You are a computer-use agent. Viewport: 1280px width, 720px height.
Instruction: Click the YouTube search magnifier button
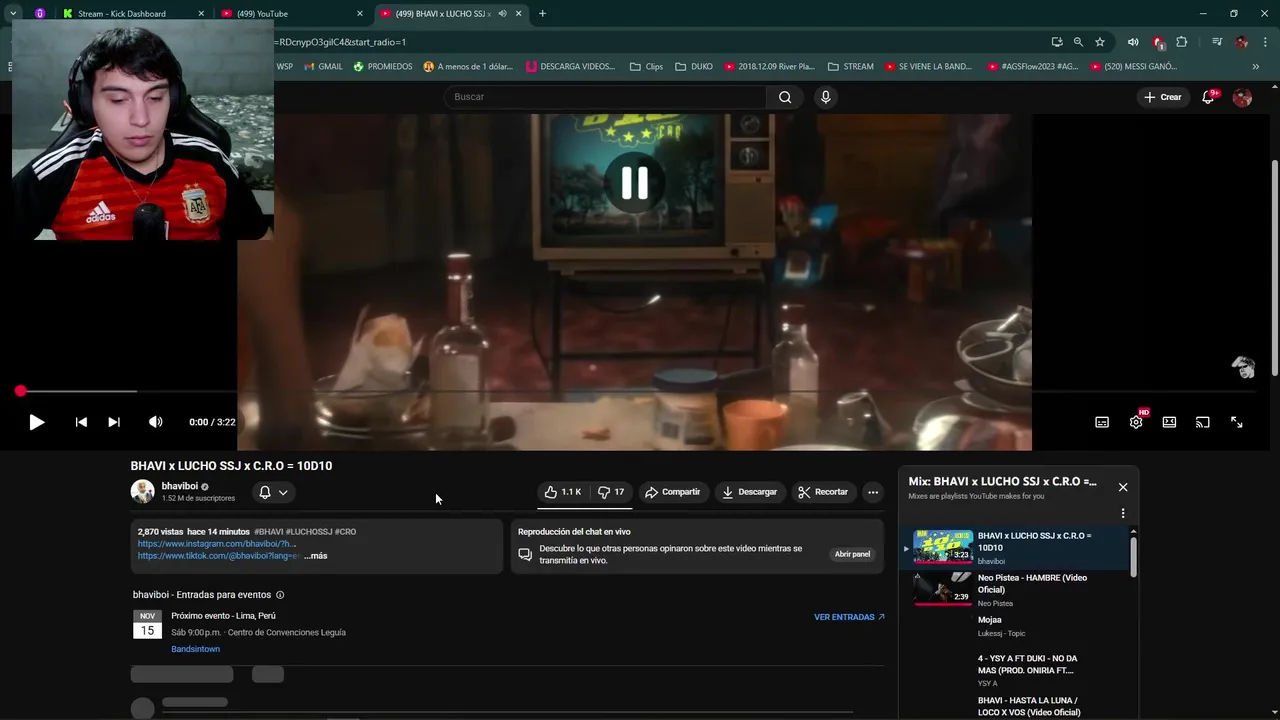(x=785, y=97)
